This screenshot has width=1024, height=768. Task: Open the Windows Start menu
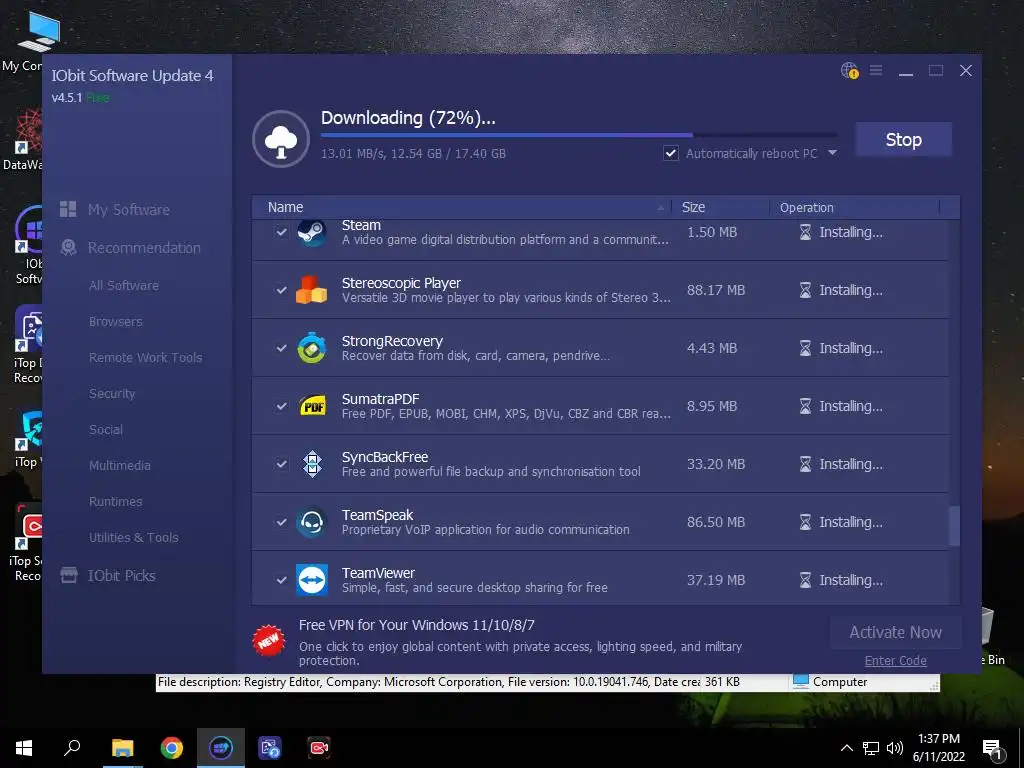24,748
